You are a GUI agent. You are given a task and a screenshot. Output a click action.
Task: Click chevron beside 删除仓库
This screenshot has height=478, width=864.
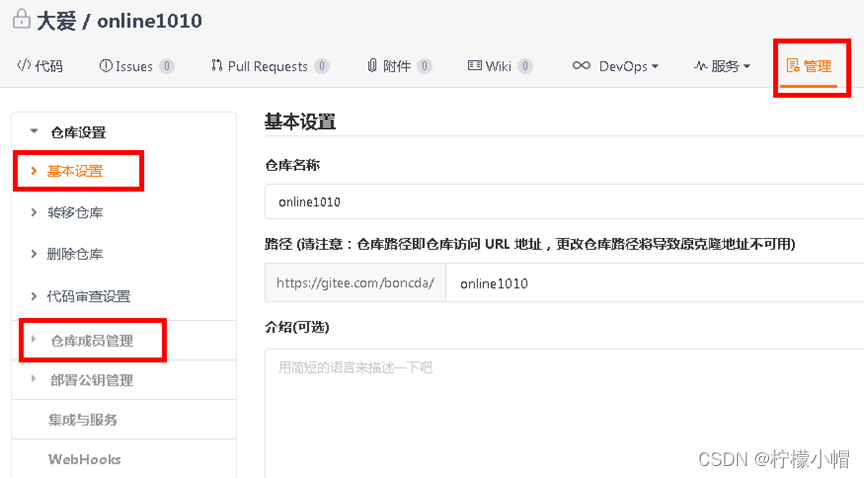[x=34, y=254]
